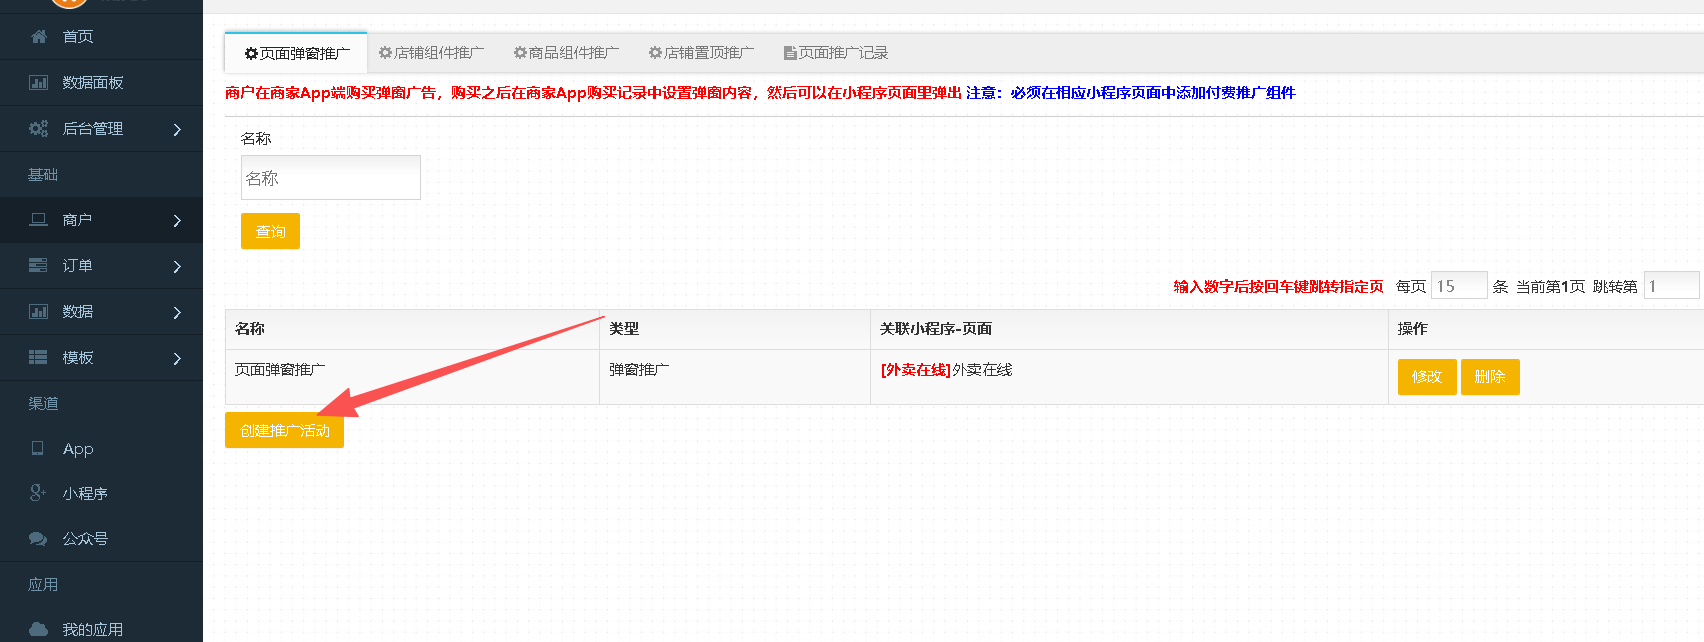Focus the 名称 search input field

coord(330,178)
